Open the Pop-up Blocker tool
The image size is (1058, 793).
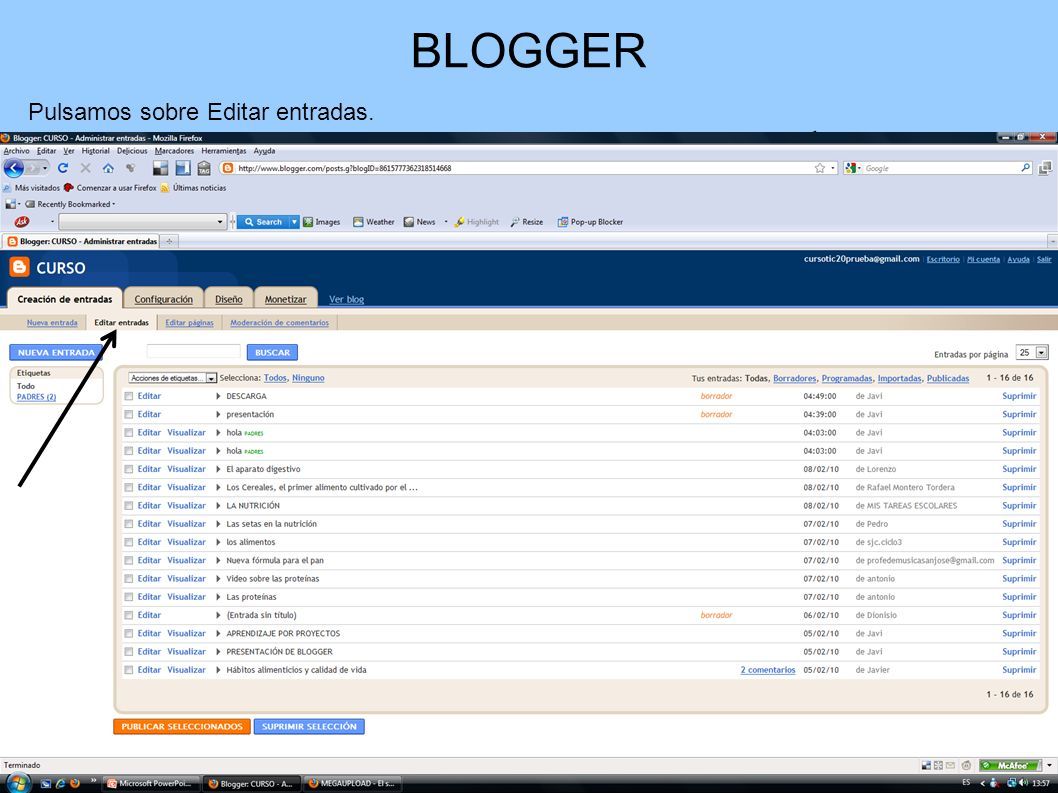[590, 221]
